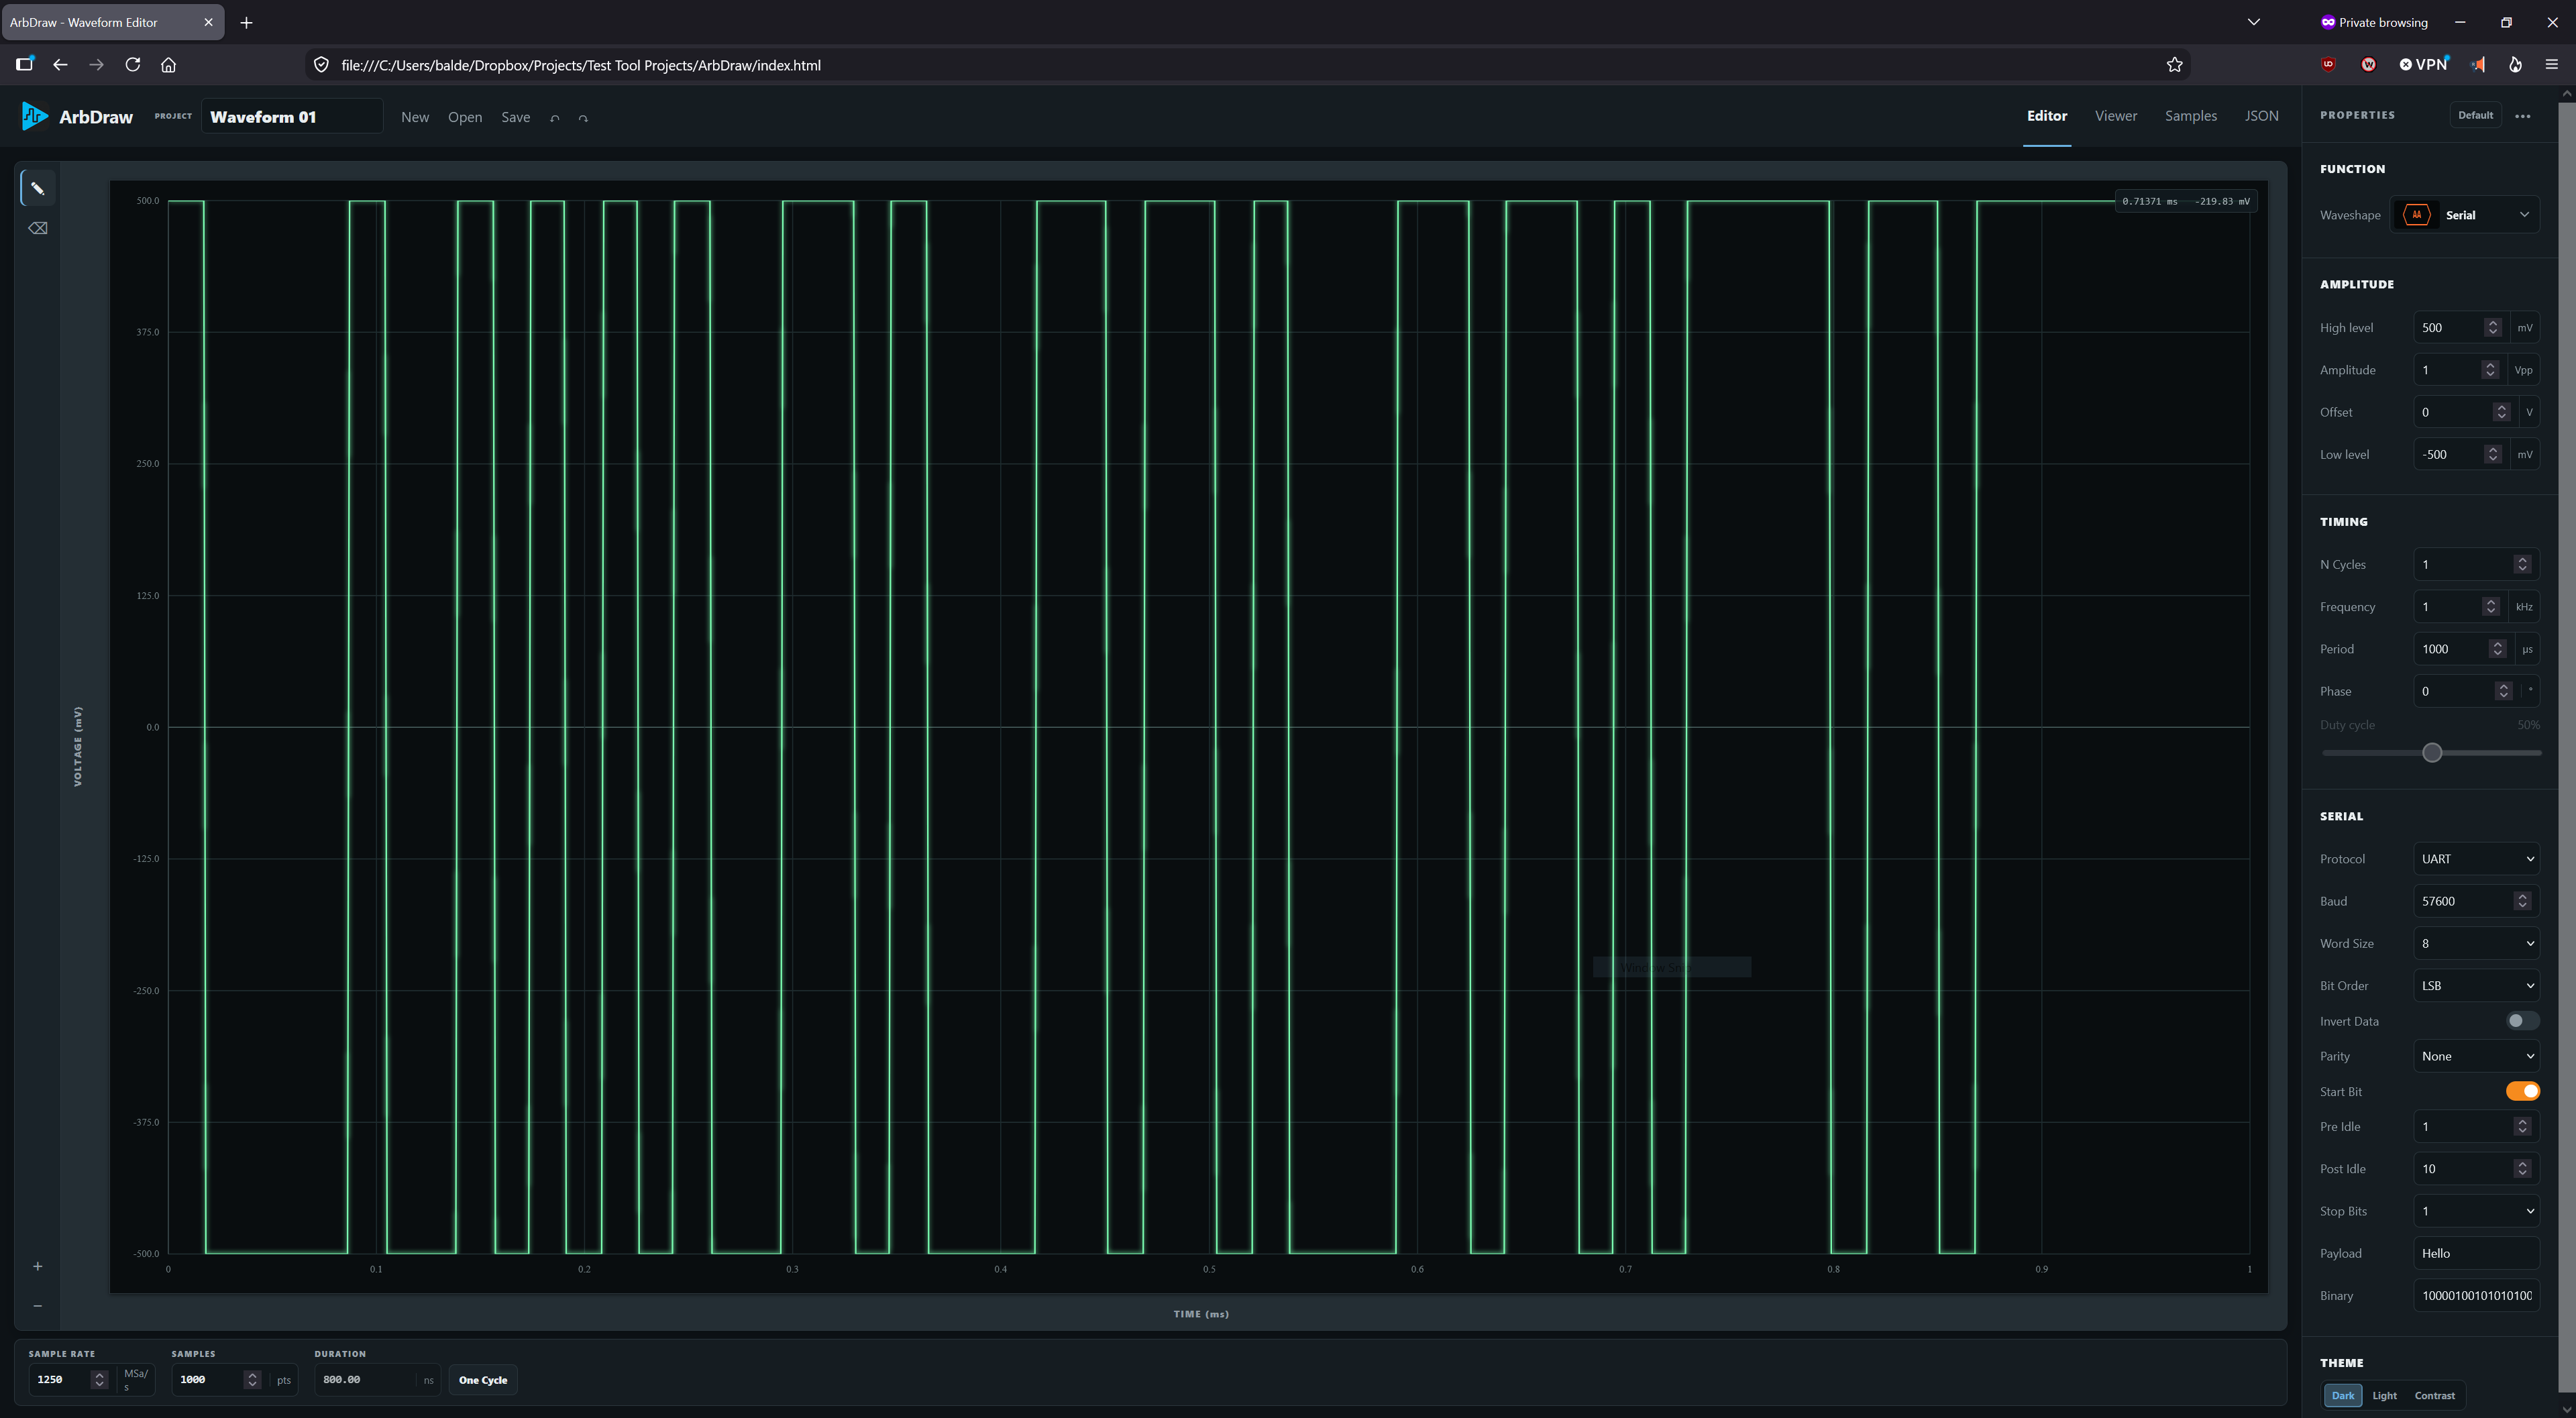This screenshot has height=1418, width=2576.
Task: Reload the page with the refresh icon
Action: tap(132, 65)
